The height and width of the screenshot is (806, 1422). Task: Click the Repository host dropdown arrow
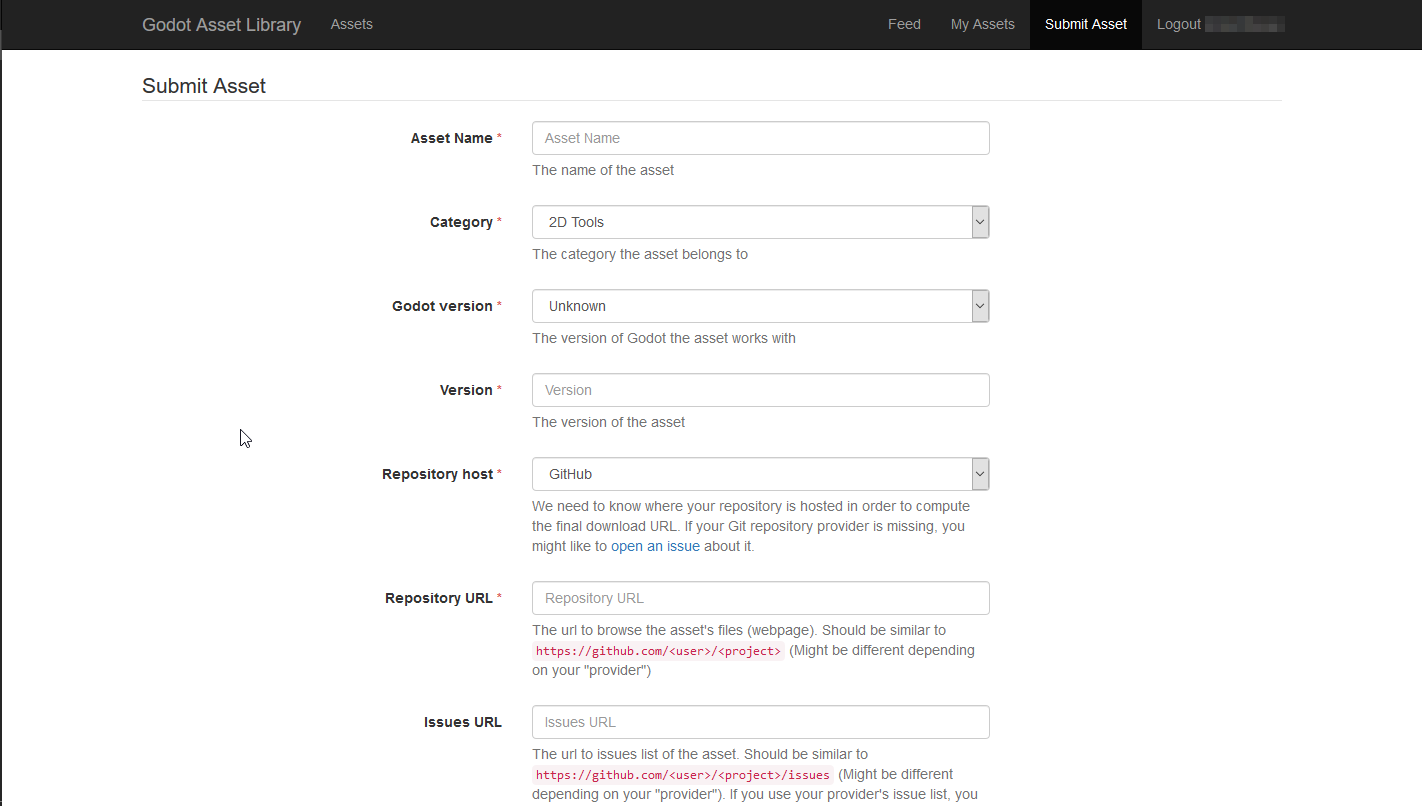(x=980, y=474)
